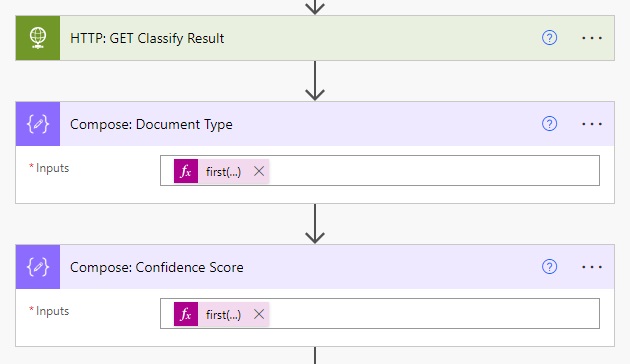This screenshot has width=630, height=364.
Task: Remove first(...) expression from Confidence Score inputs
Action: click(259, 314)
